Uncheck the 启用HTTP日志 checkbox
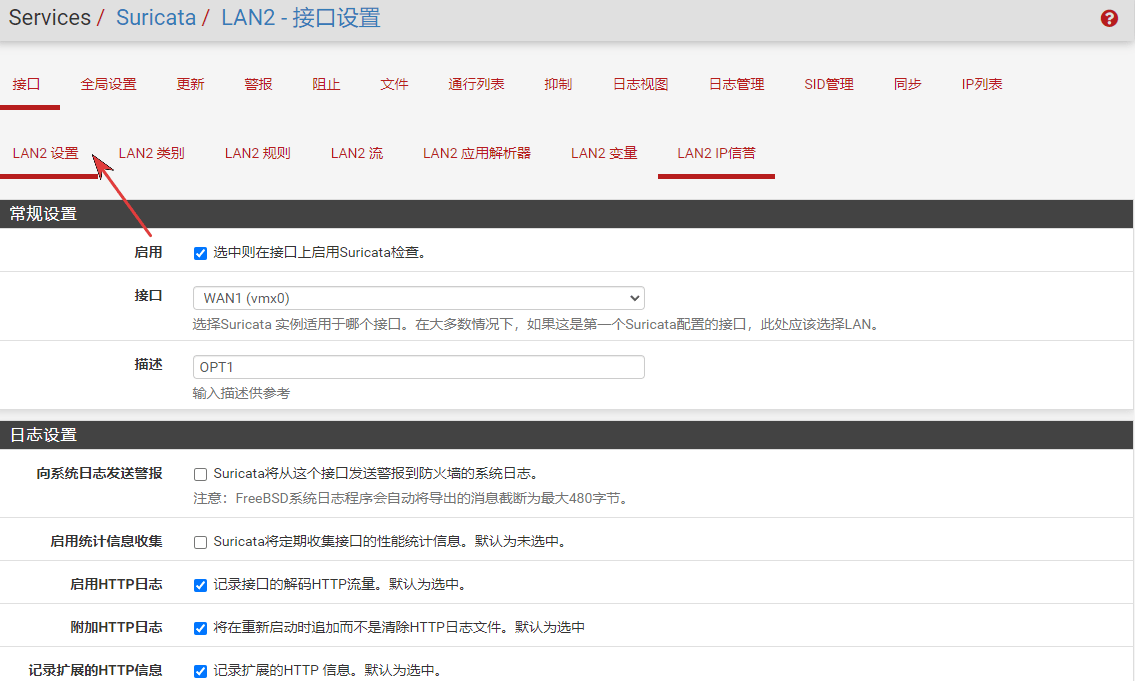 (200, 585)
